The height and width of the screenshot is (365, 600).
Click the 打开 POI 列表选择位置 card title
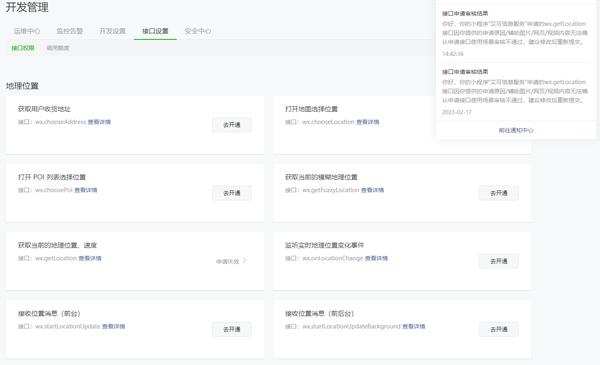tap(52, 177)
